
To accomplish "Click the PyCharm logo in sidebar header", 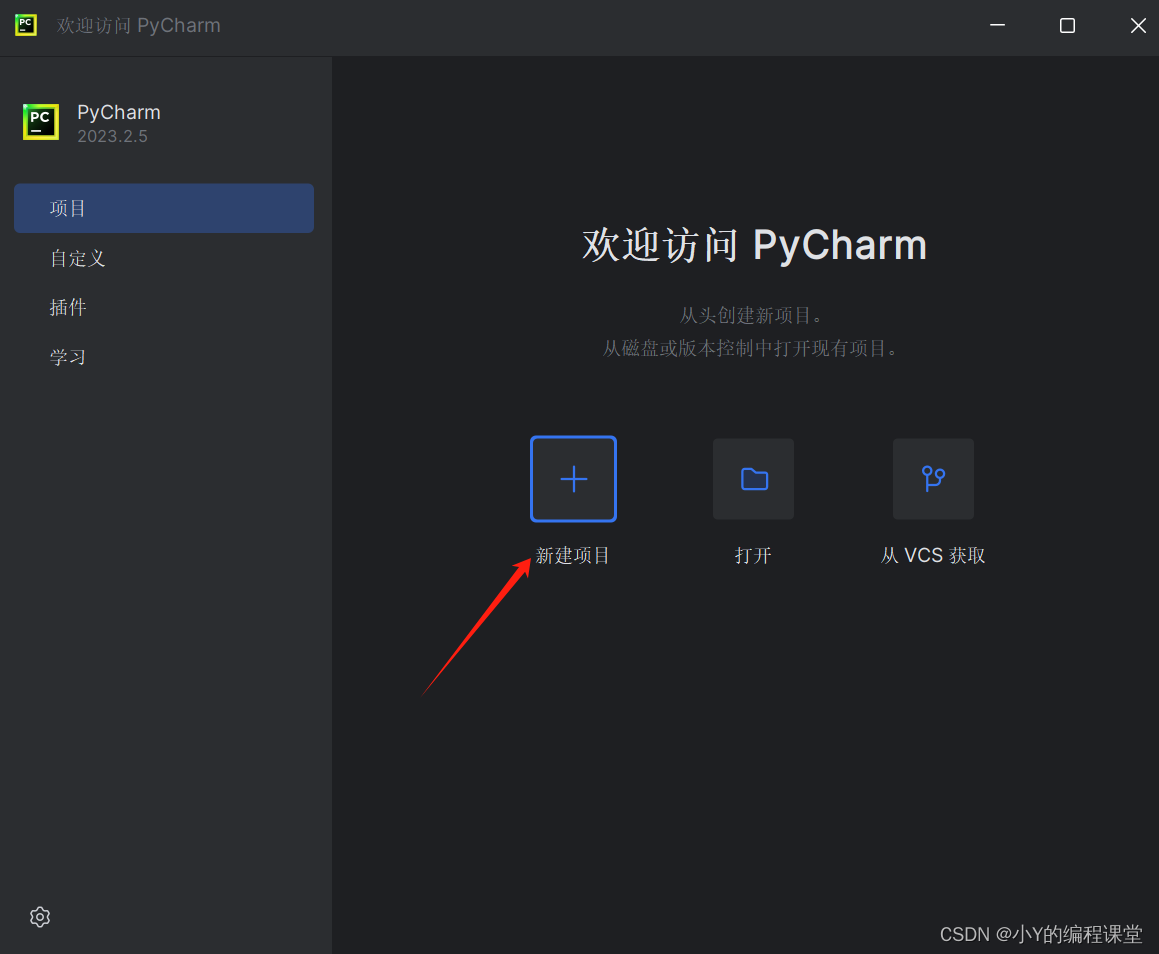I will (41, 122).
